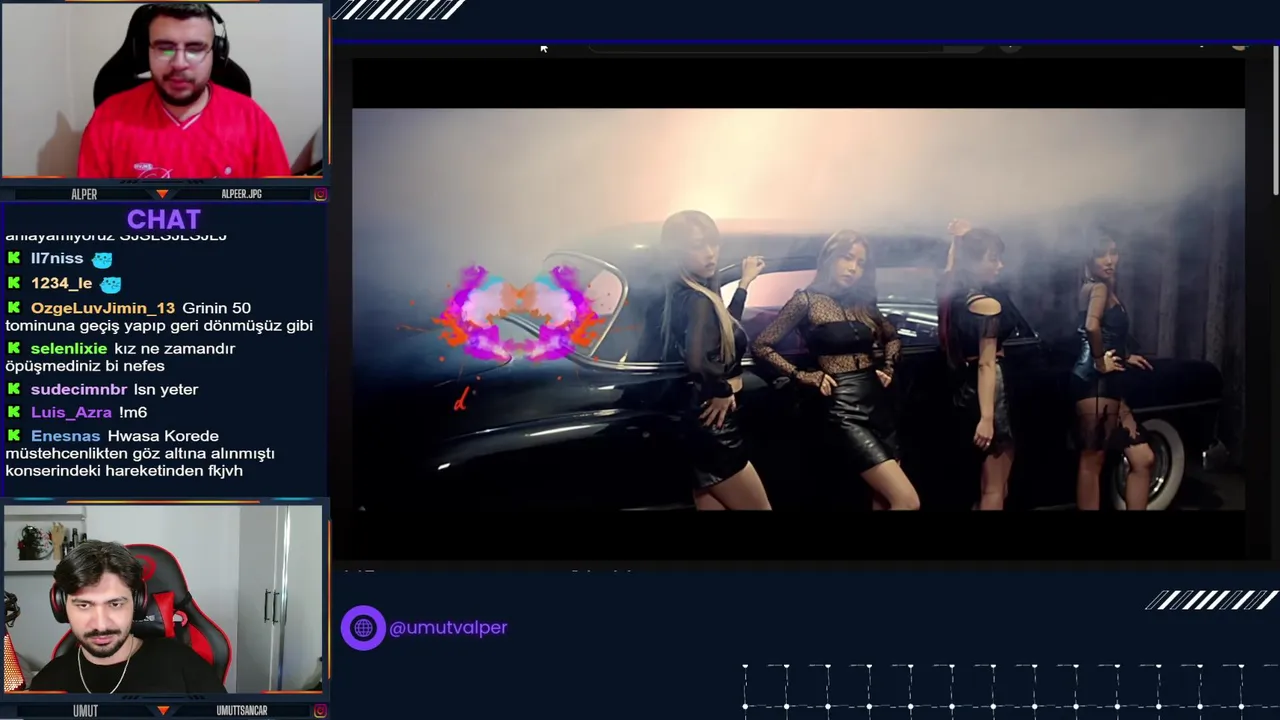Select the username sudecimnbr in chat

79,389
